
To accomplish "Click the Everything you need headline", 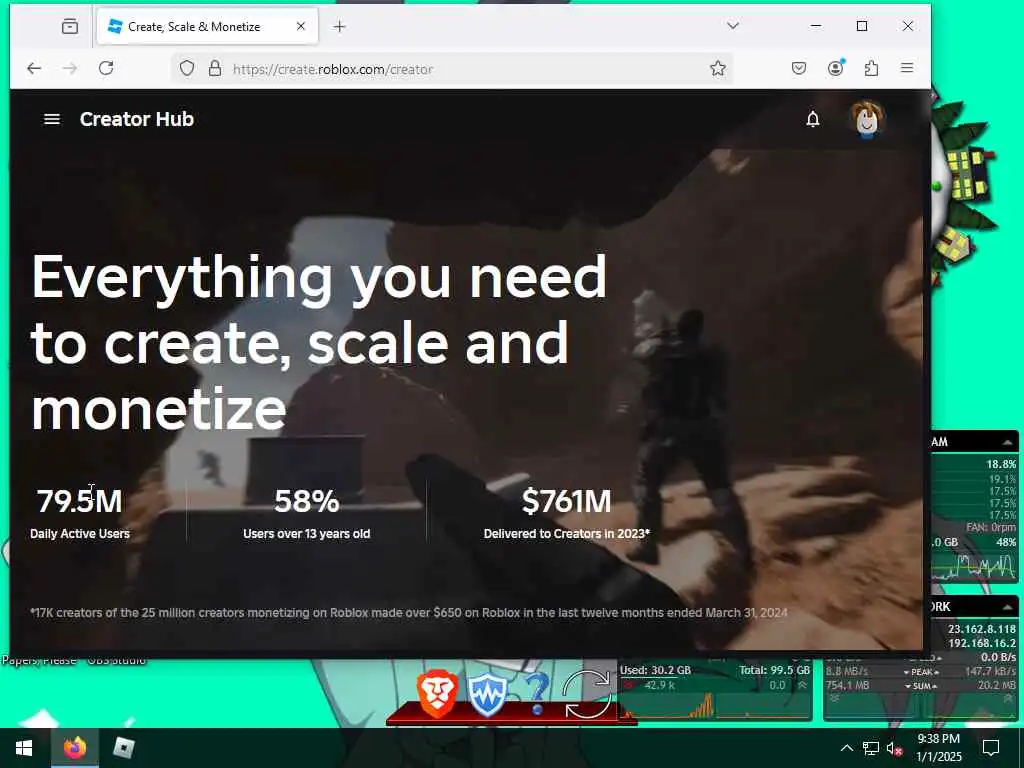I will [x=319, y=342].
